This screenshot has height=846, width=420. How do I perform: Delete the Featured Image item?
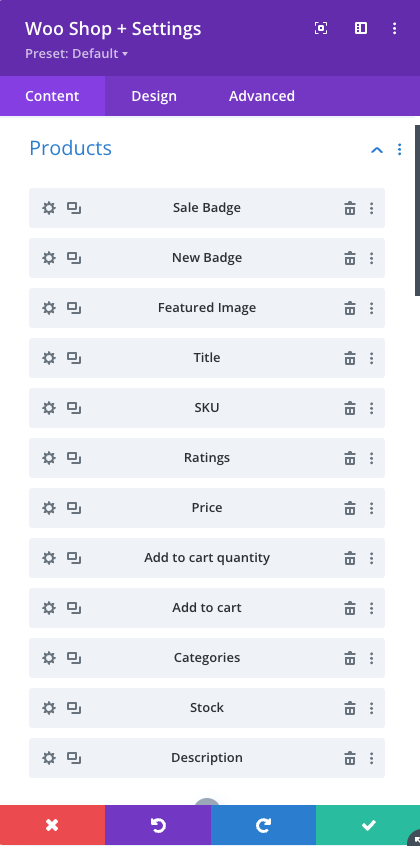tap(350, 308)
